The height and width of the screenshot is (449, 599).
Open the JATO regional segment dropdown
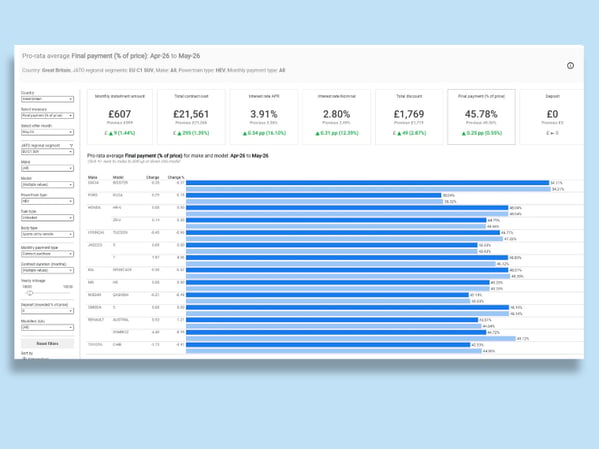coord(47,152)
